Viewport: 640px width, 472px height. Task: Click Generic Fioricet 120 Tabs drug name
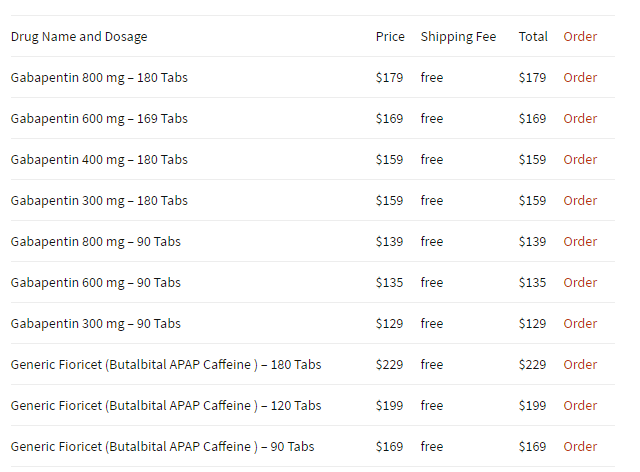(166, 405)
